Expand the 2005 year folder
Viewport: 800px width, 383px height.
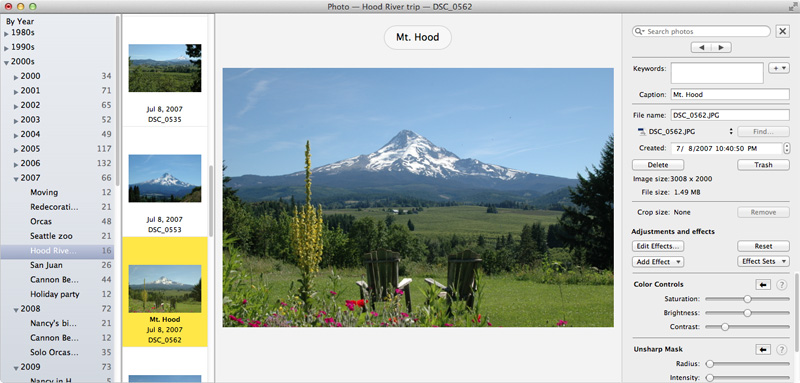coord(16,150)
